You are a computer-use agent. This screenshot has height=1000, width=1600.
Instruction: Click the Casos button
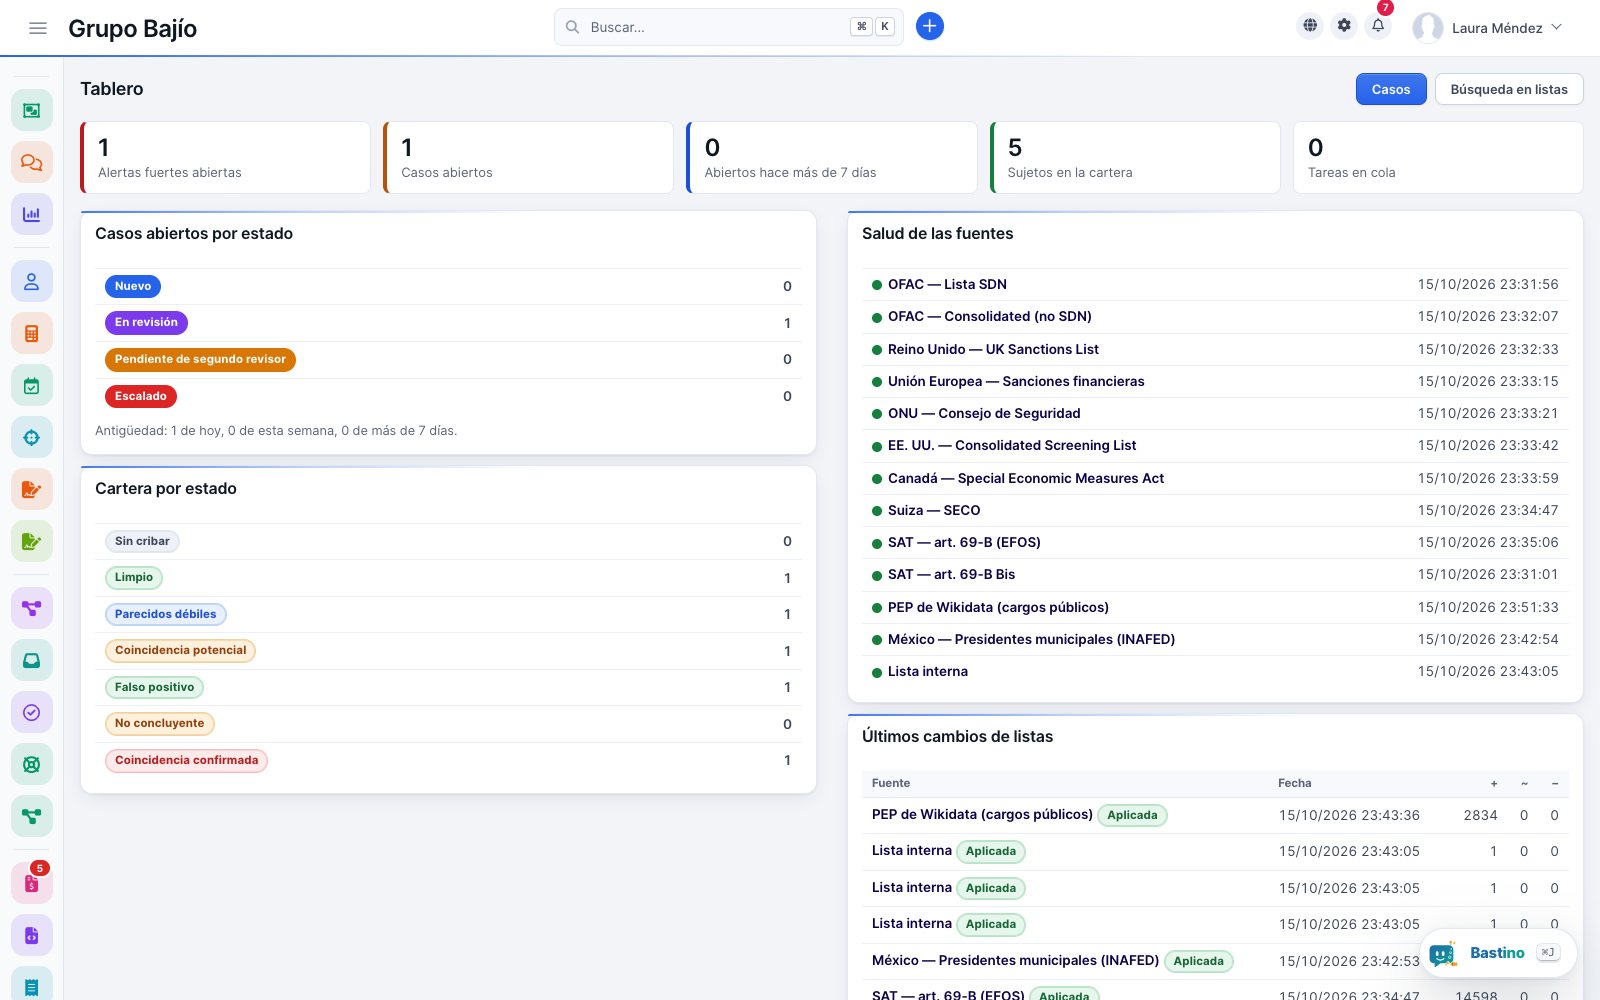click(x=1391, y=89)
